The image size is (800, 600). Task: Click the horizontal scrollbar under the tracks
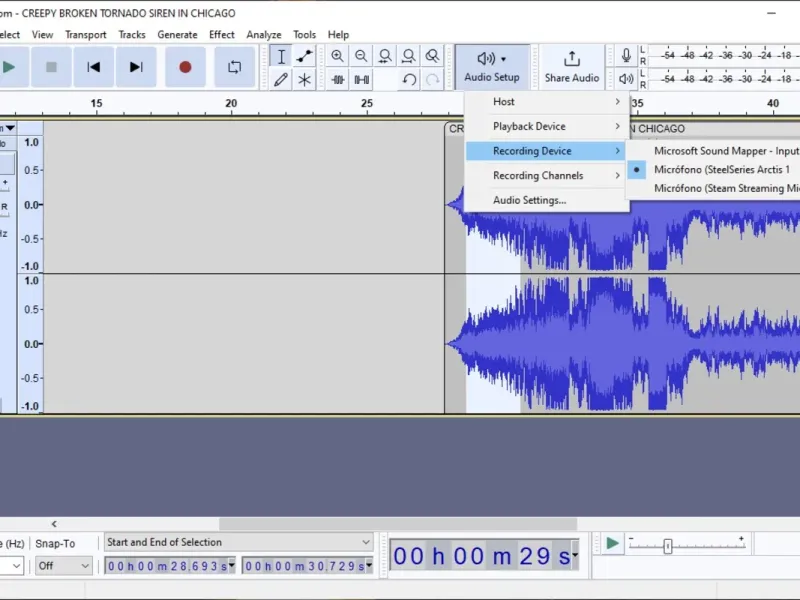click(398, 523)
